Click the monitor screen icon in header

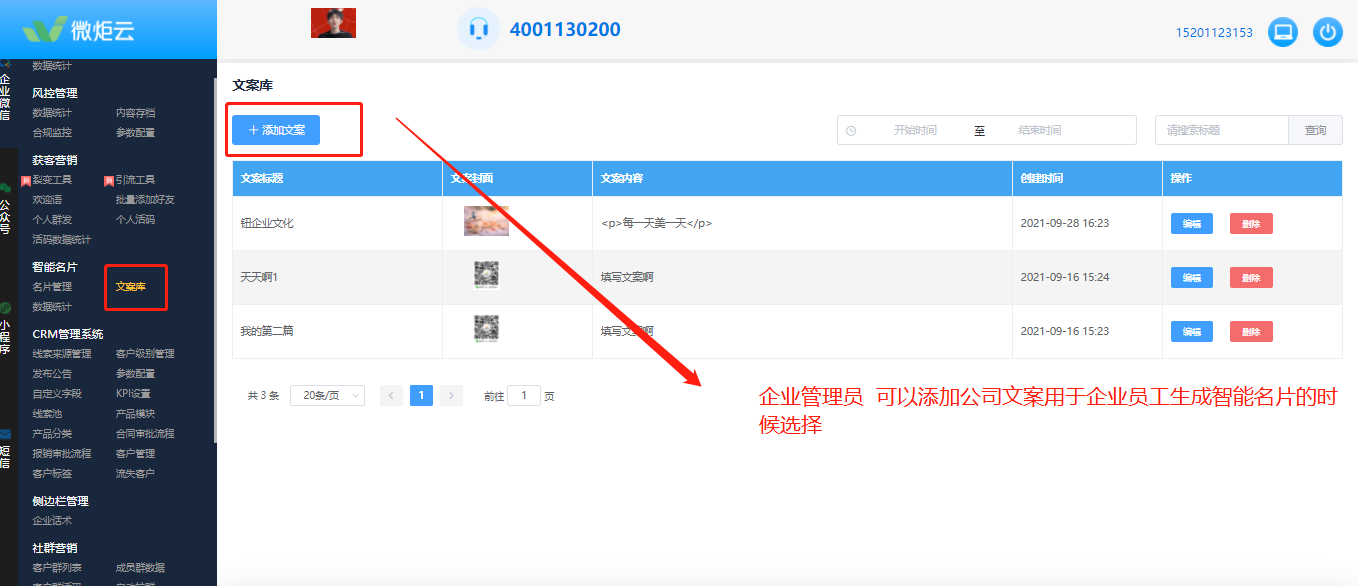tap(1283, 32)
